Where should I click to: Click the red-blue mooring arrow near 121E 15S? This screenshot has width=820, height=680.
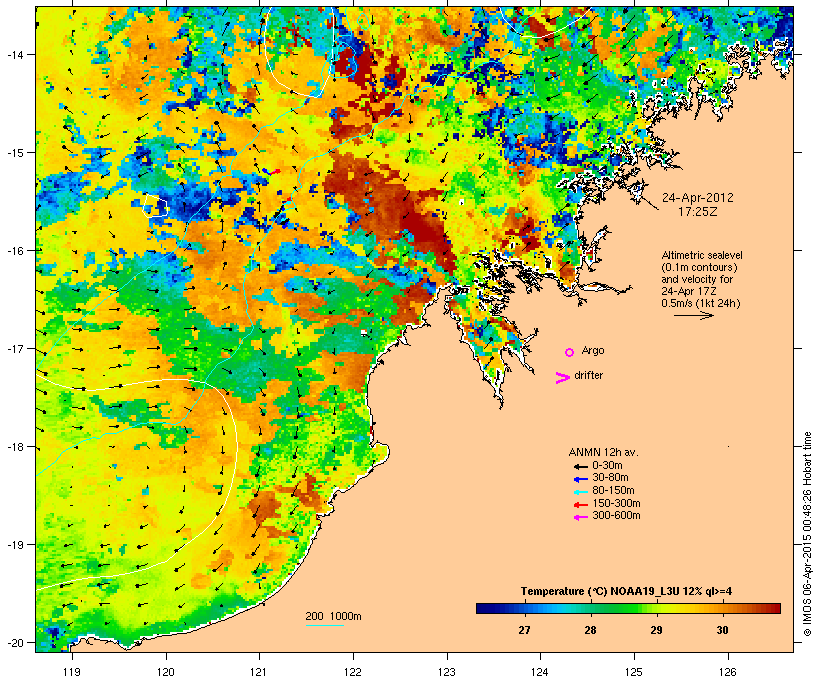tap(272, 171)
